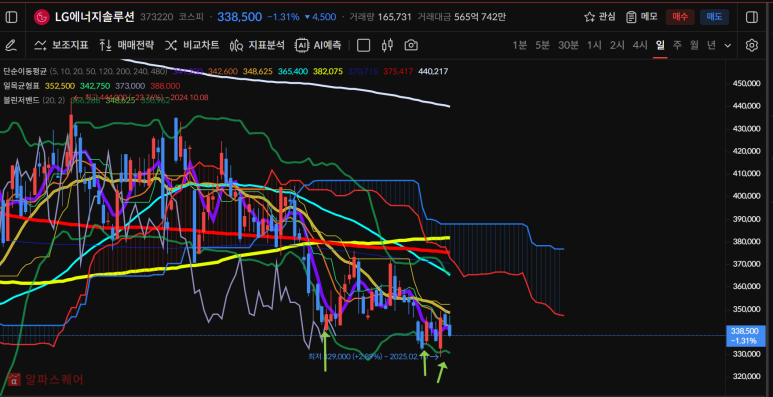Open AI예측 prediction tool

[x=318, y=45]
